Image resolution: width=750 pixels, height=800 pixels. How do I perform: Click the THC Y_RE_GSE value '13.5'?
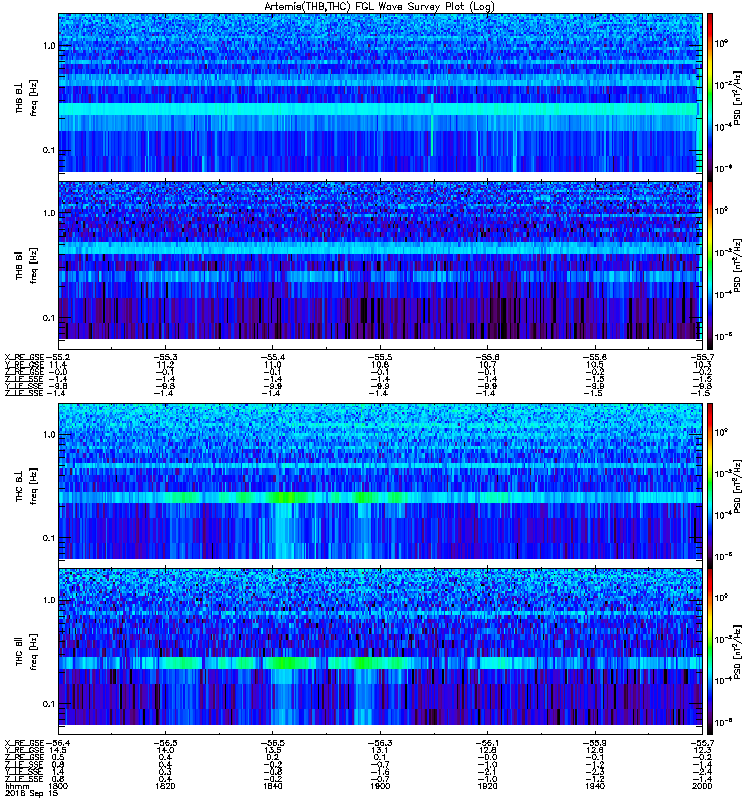[272, 750]
